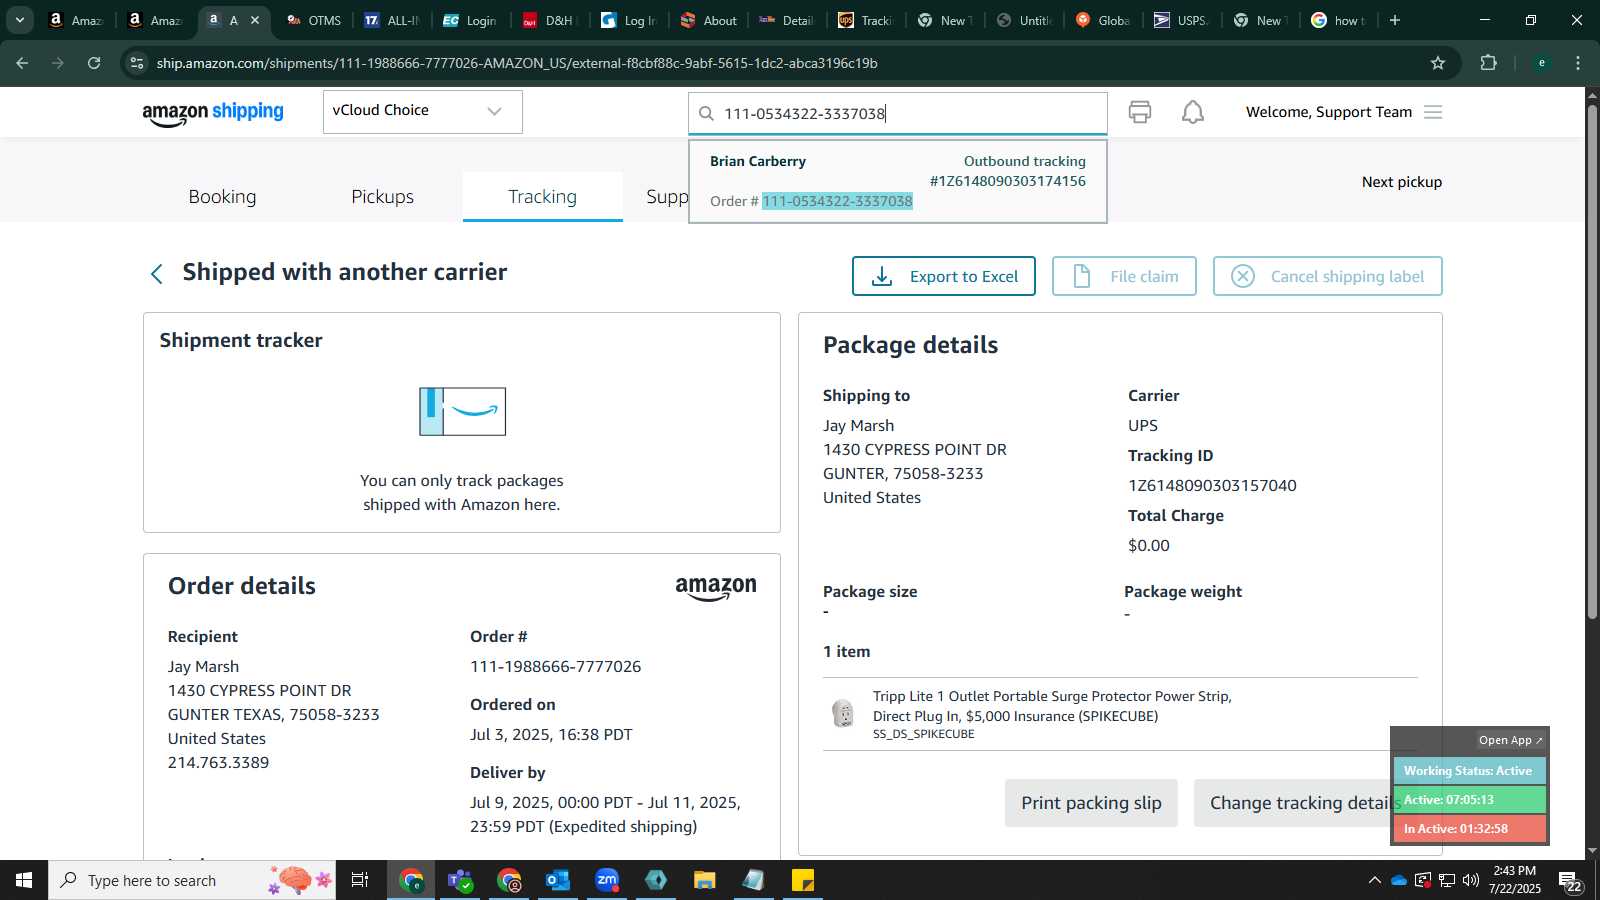Open Task View on taskbar
Viewport: 1600px width, 900px height.
click(x=360, y=880)
